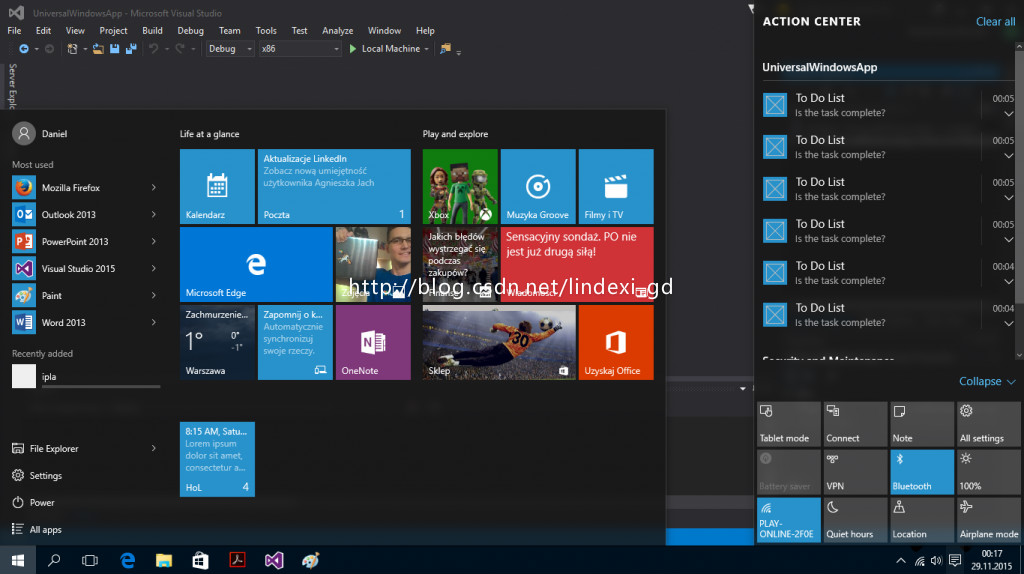Launch the Microsoft Edge tile

(256, 264)
